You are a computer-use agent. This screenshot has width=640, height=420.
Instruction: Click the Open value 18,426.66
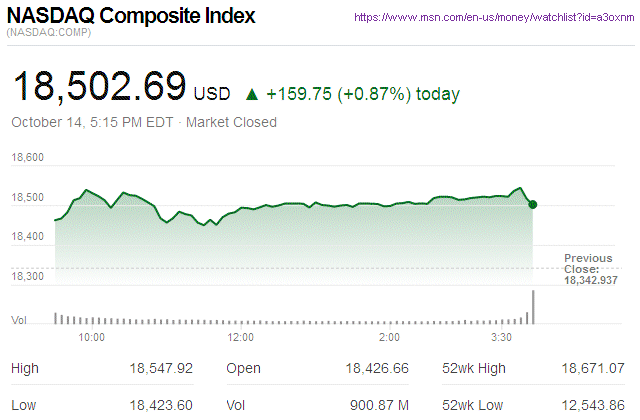pyautogui.click(x=376, y=369)
